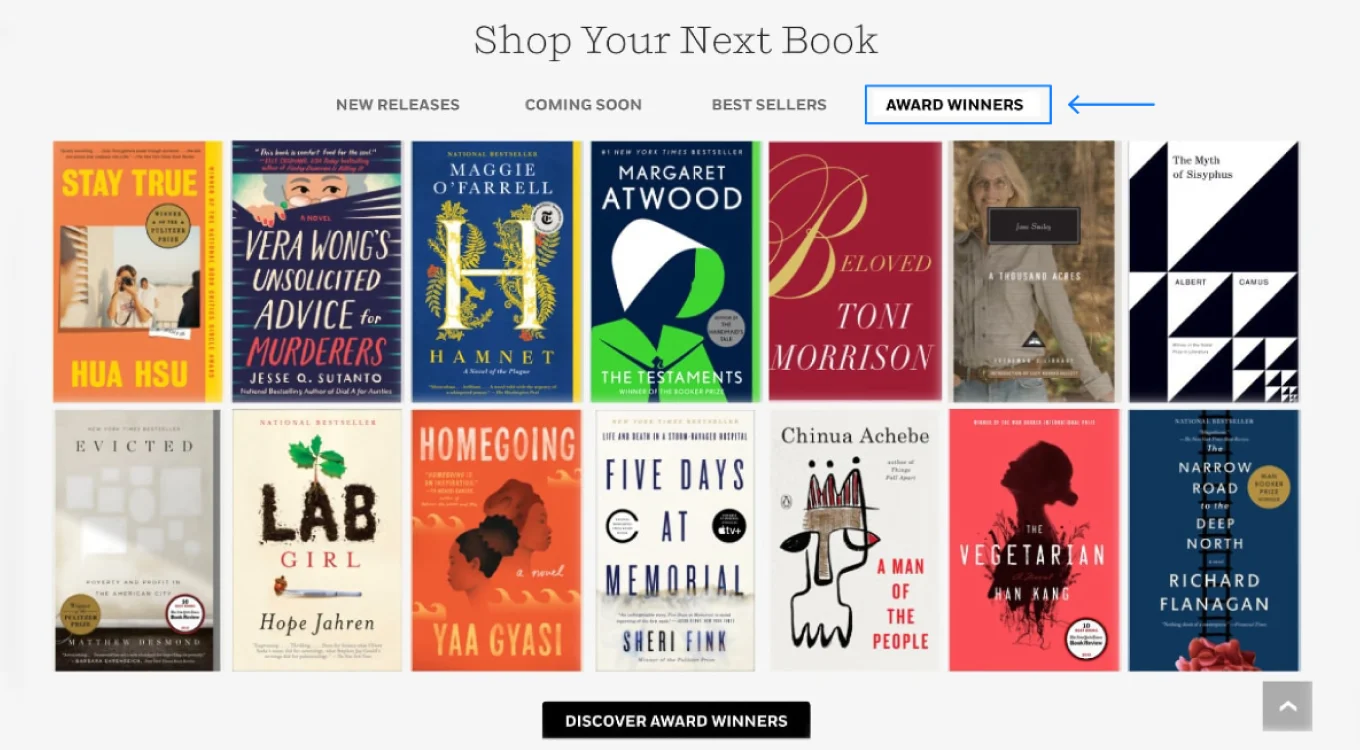Screen dimensions: 1360x750
Task: Open the Stay True book cover
Action: (138, 271)
